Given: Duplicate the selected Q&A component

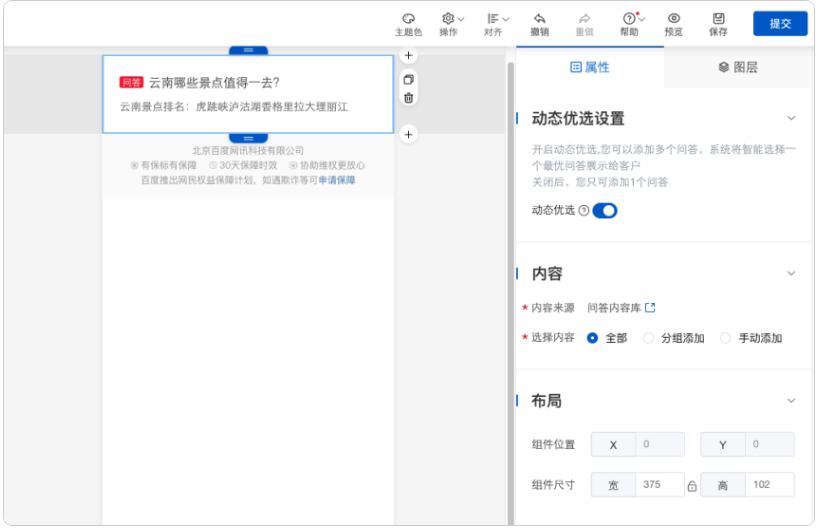Looking at the screenshot, I should coord(408,80).
